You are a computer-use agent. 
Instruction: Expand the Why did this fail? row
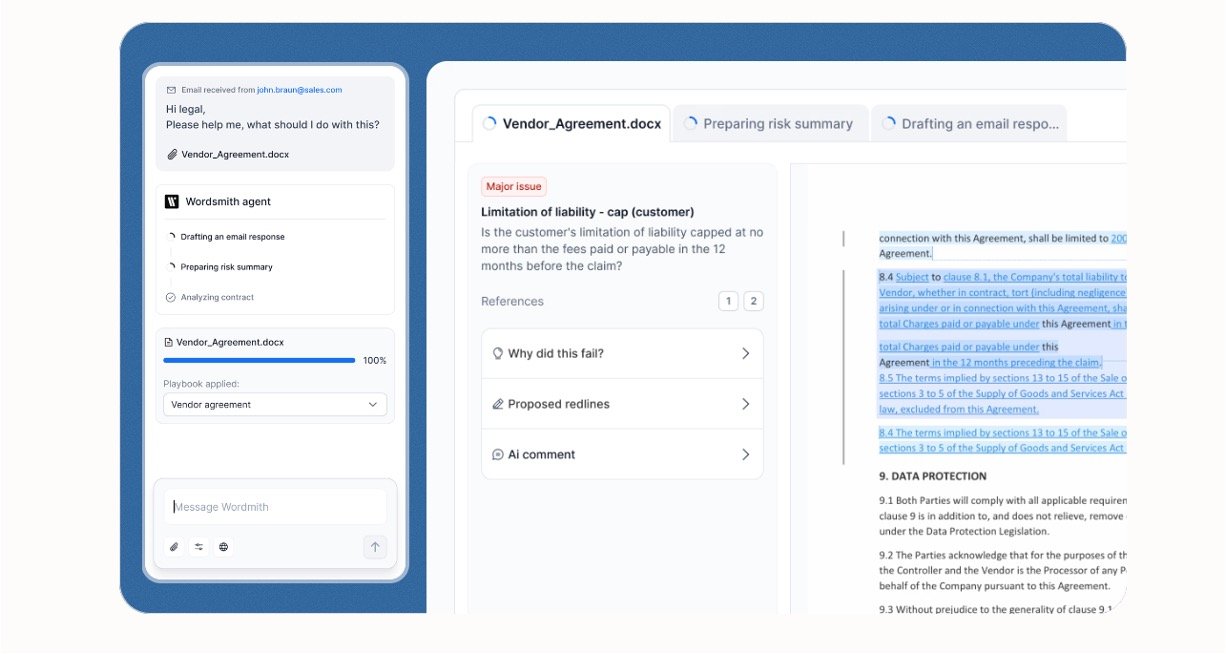(x=745, y=353)
